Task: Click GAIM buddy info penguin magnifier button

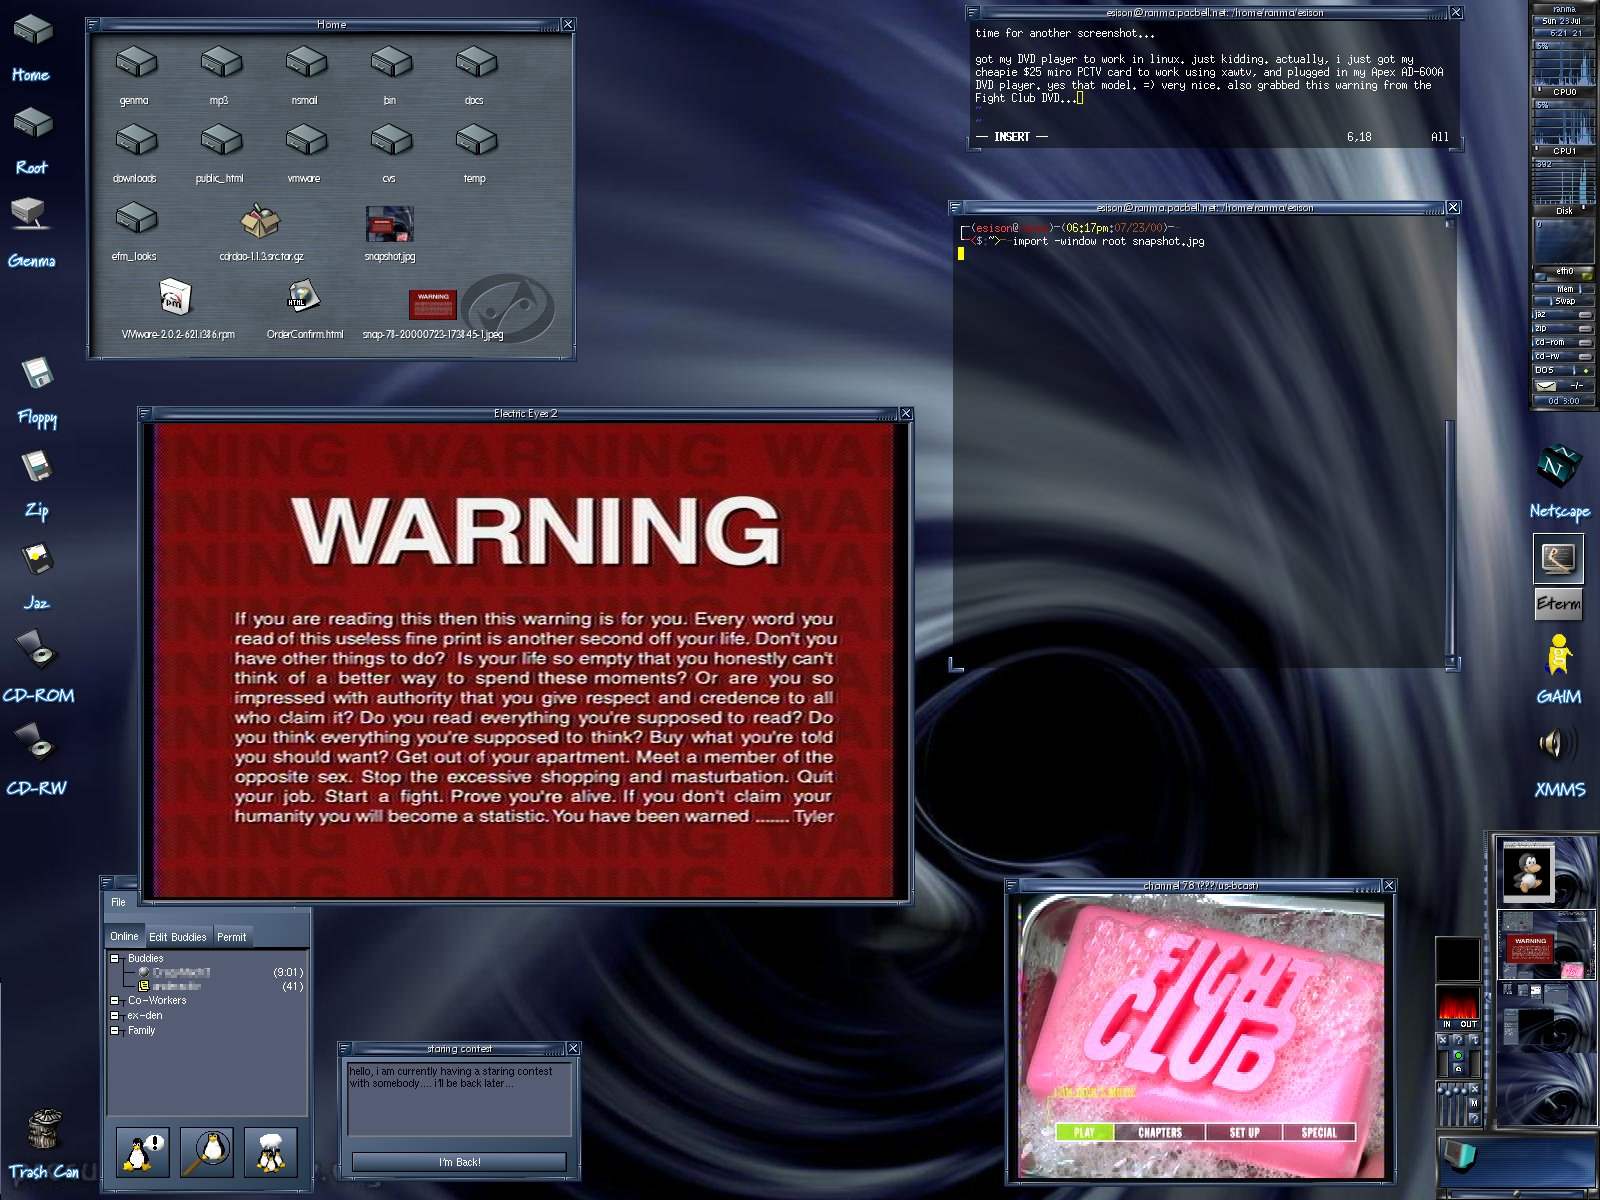Action: click(207, 1152)
